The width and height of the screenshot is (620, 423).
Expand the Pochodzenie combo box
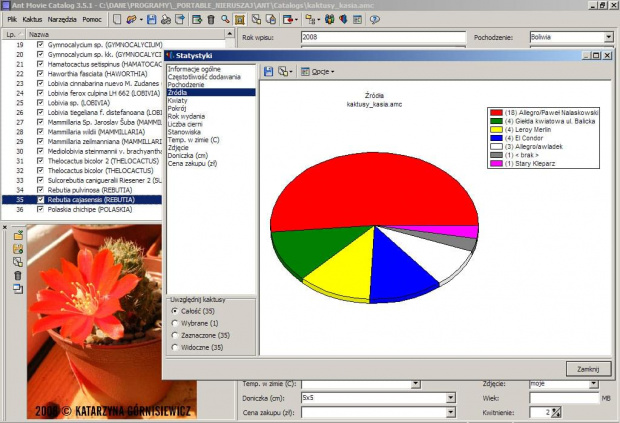608,38
